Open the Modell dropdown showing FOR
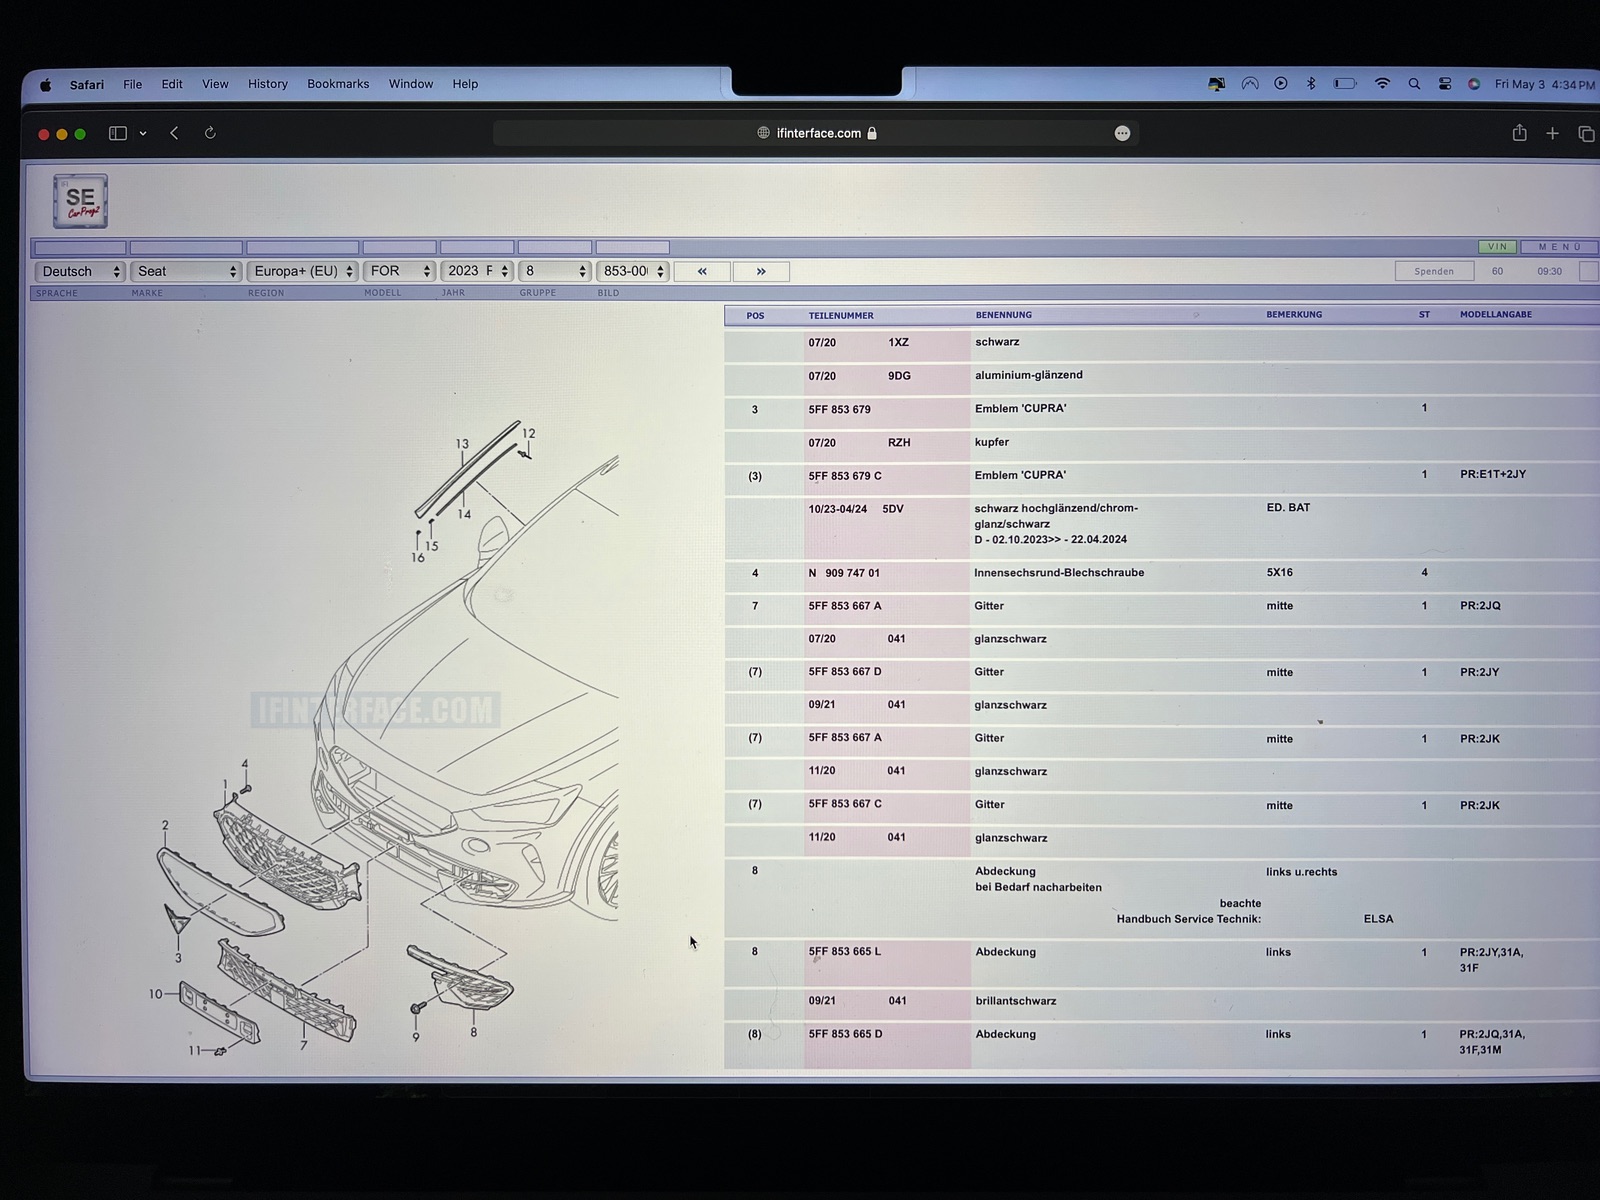The width and height of the screenshot is (1600, 1200). pyautogui.click(x=399, y=271)
